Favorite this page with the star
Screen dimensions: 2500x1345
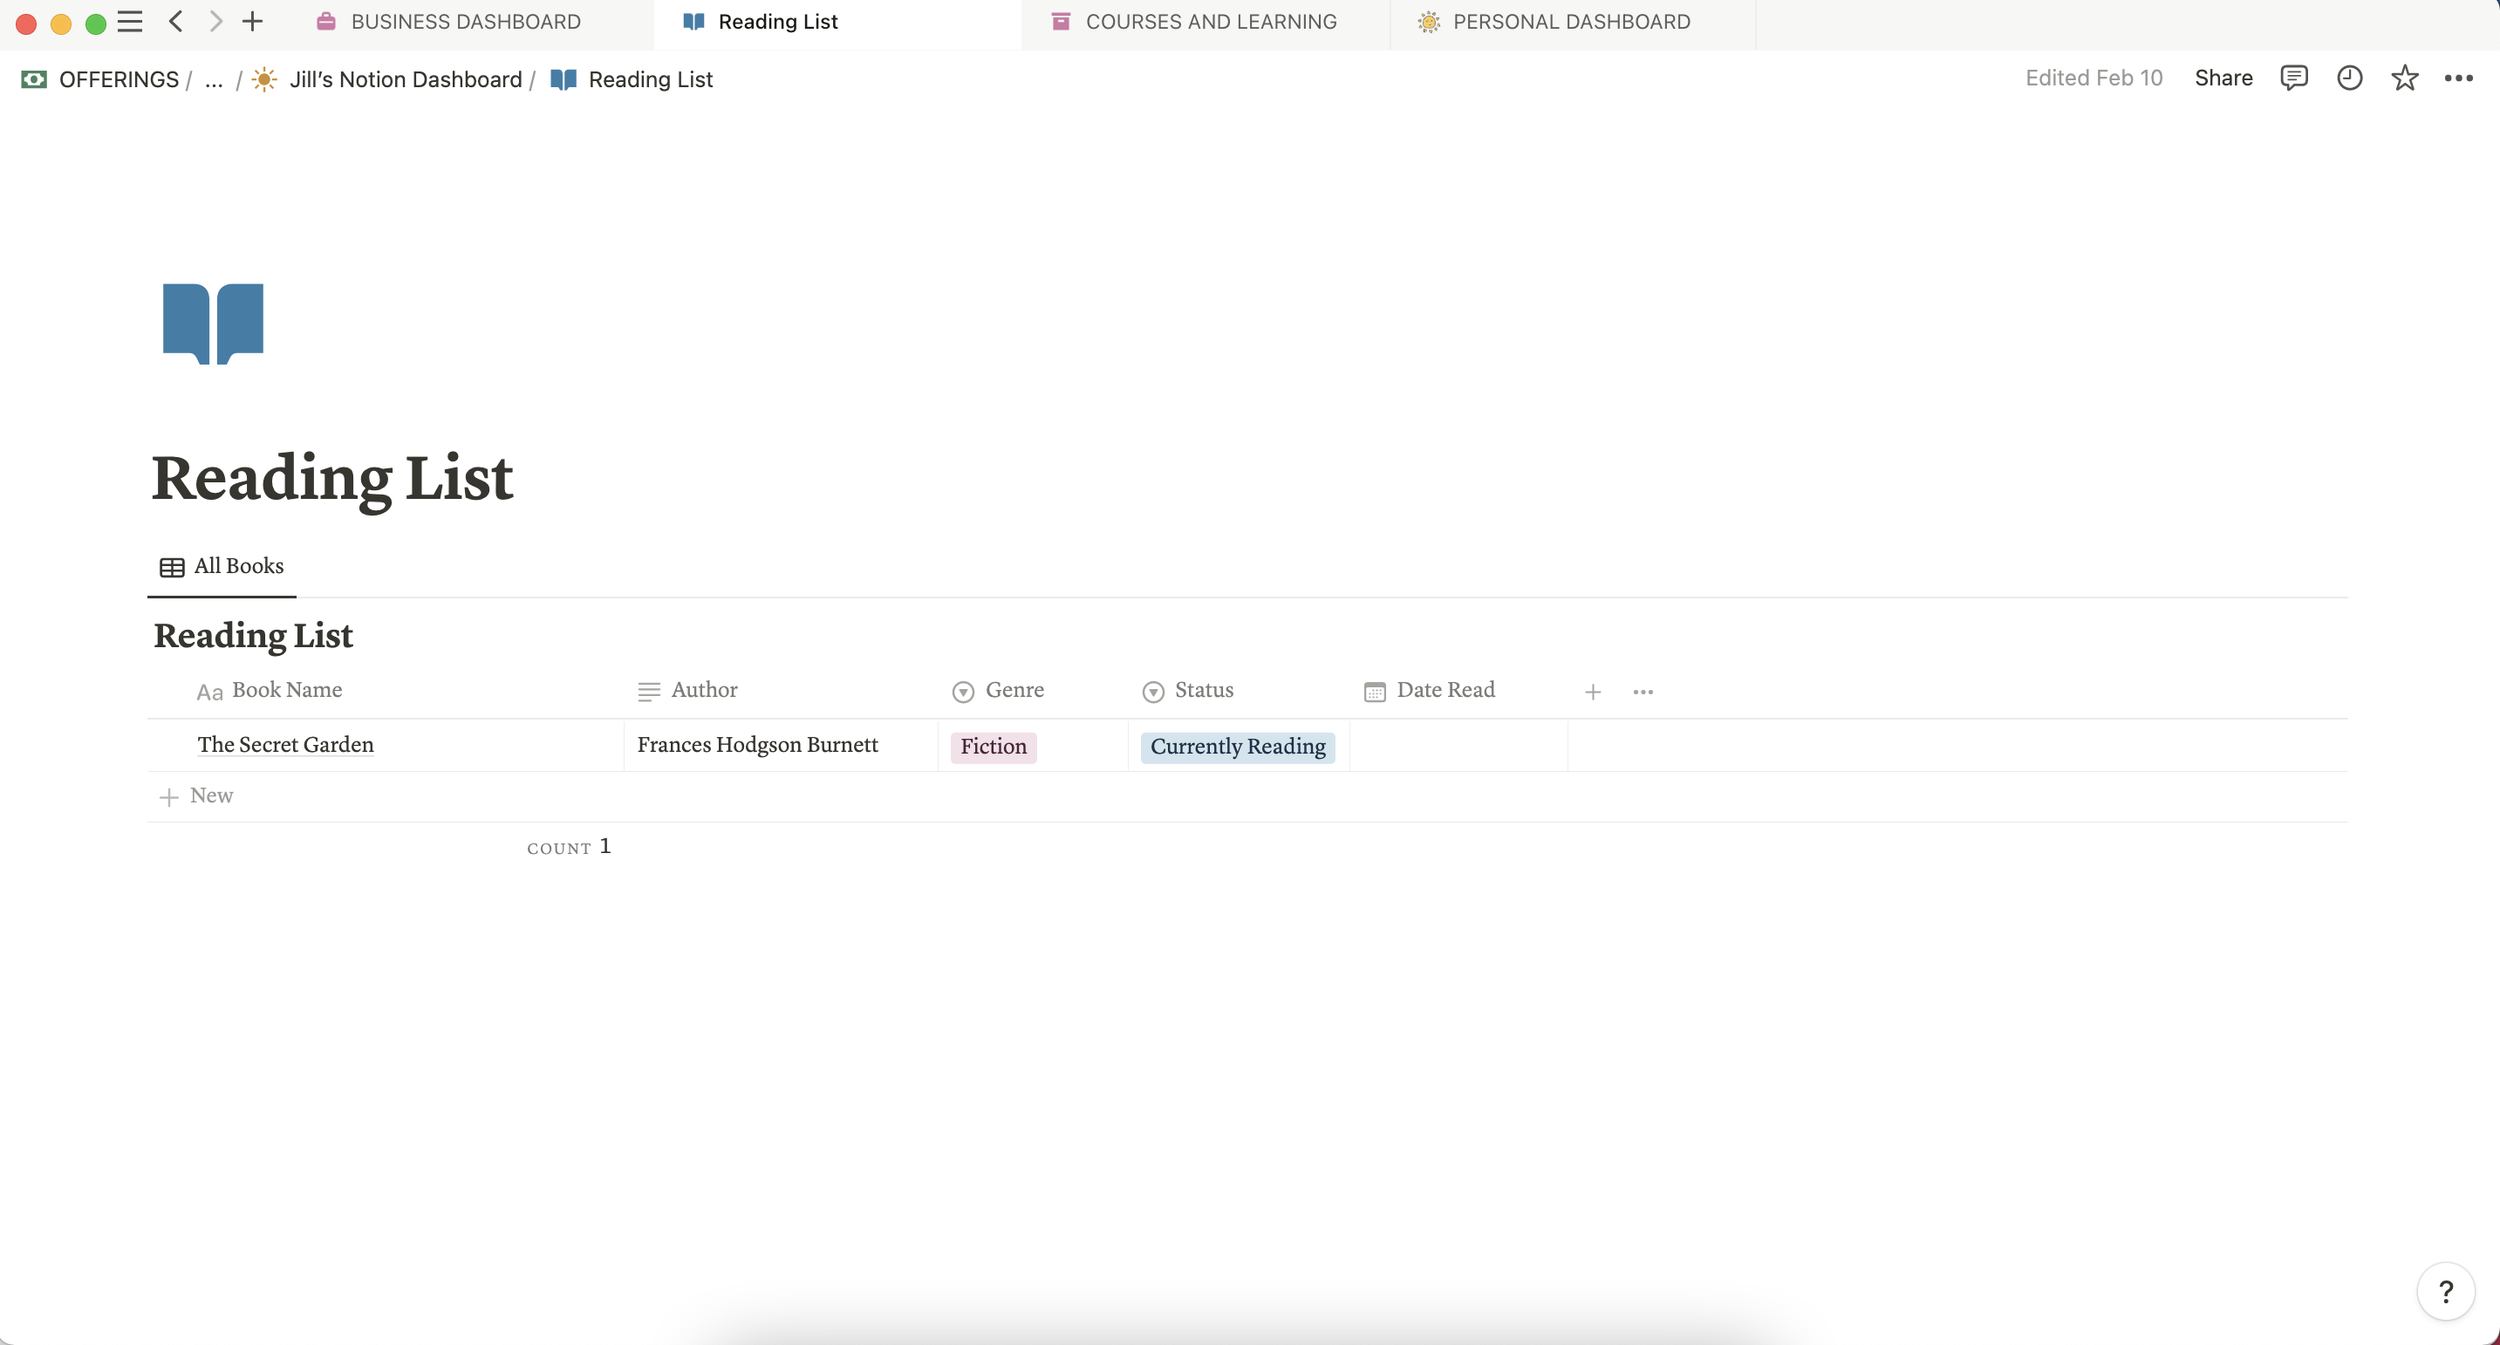tap(2404, 78)
